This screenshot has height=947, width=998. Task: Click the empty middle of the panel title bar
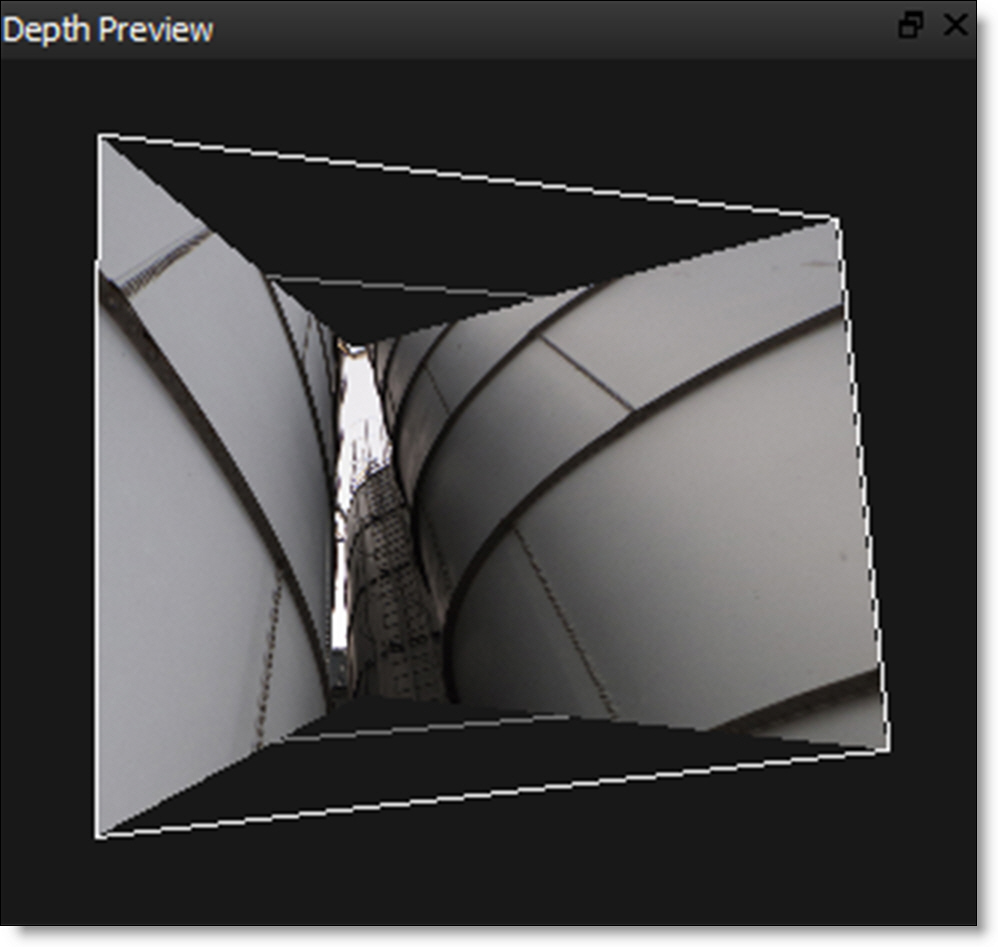click(x=550, y=28)
